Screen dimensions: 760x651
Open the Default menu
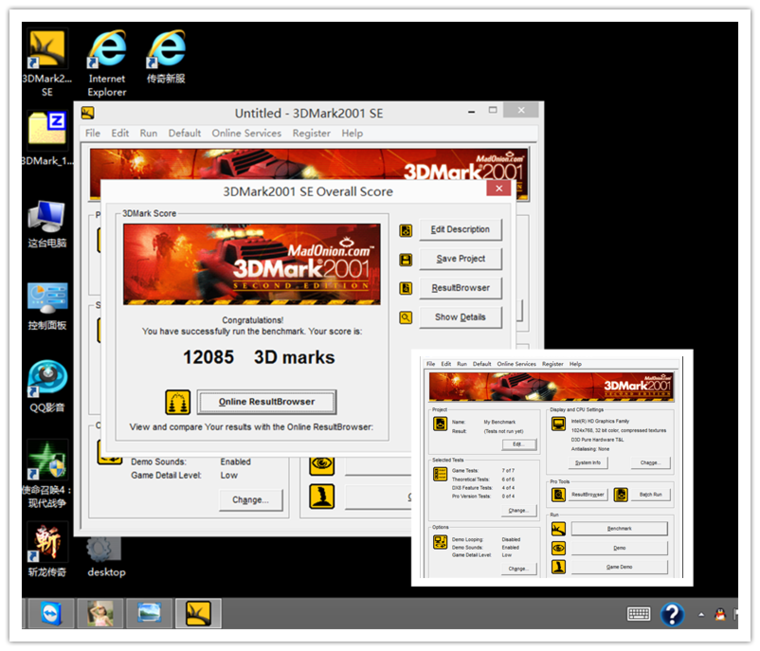[184, 133]
